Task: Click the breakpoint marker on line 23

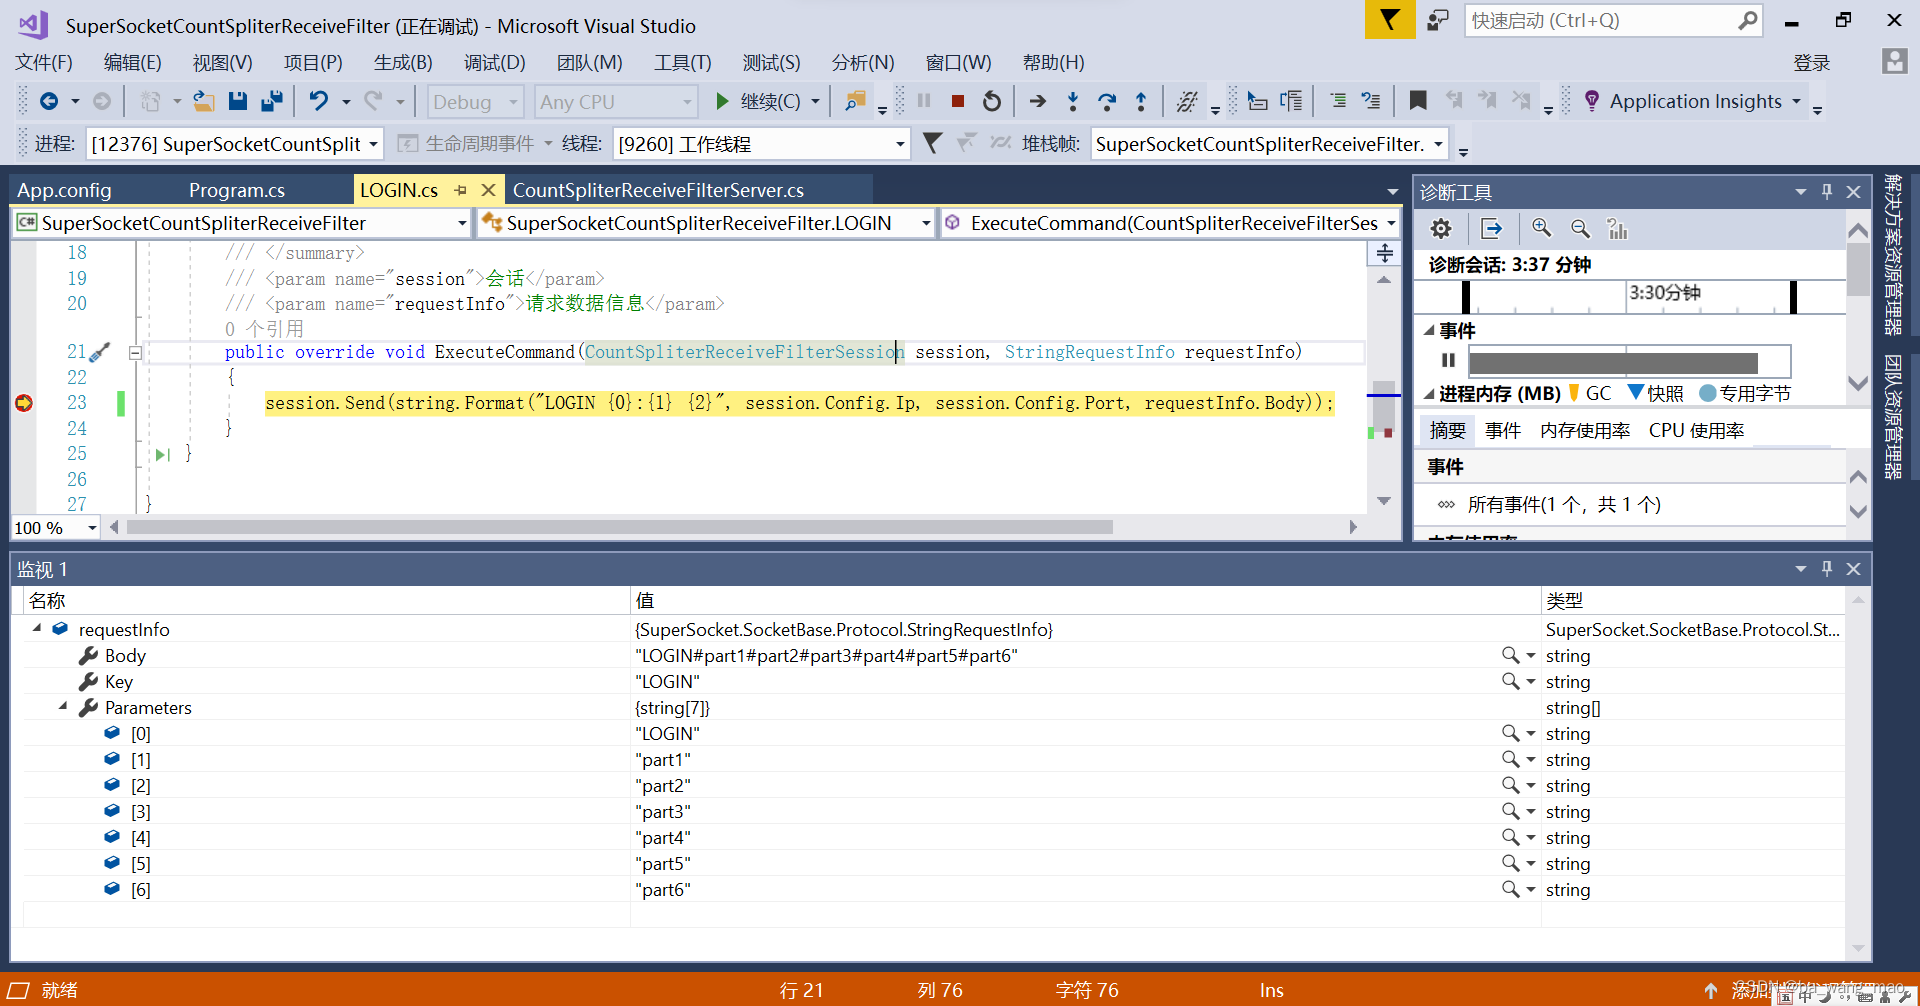Action: point(24,403)
